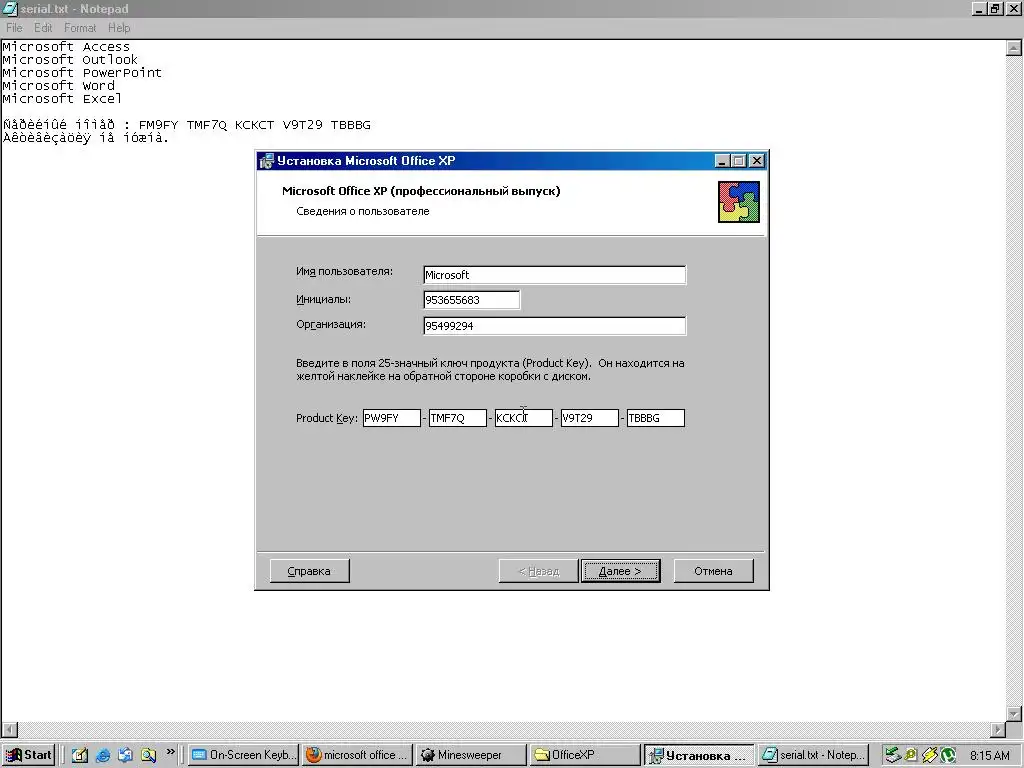This screenshot has height=768, width=1024.
Task: Click Microsoft PowerPoint line in Notepad
Action: pos(82,72)
